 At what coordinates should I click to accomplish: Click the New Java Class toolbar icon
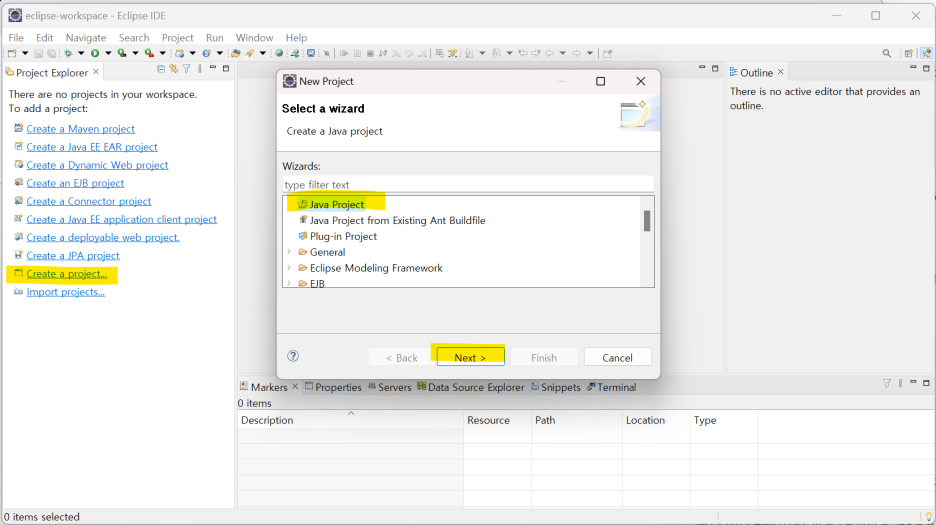207,53
